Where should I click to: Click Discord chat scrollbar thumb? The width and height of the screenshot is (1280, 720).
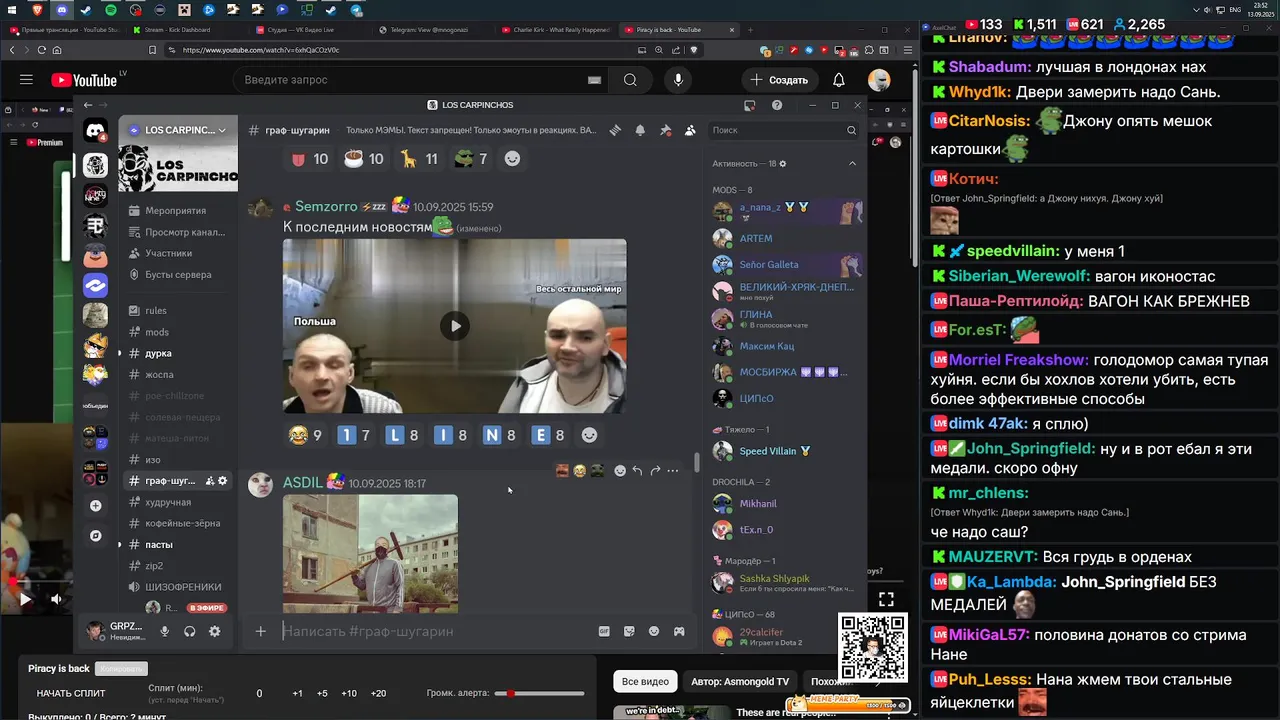point(697,463)
